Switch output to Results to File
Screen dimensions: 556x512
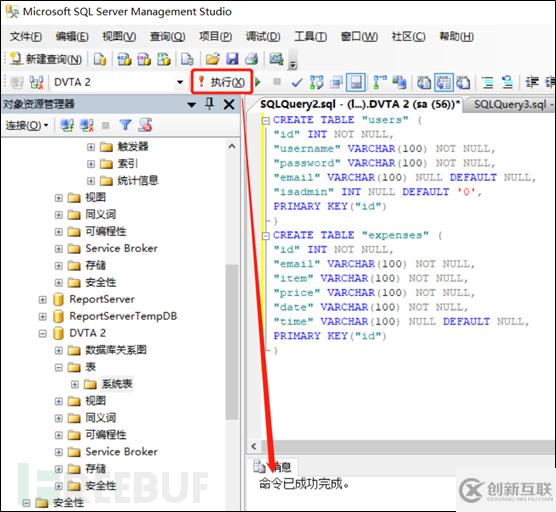click(x=463, y=83)
